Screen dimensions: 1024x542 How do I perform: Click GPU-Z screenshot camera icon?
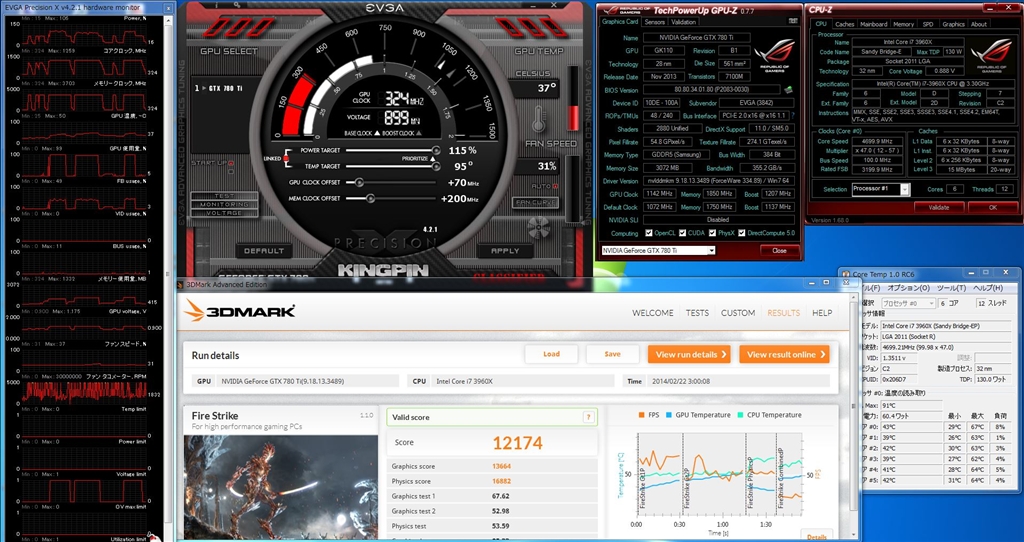[793, 22]
